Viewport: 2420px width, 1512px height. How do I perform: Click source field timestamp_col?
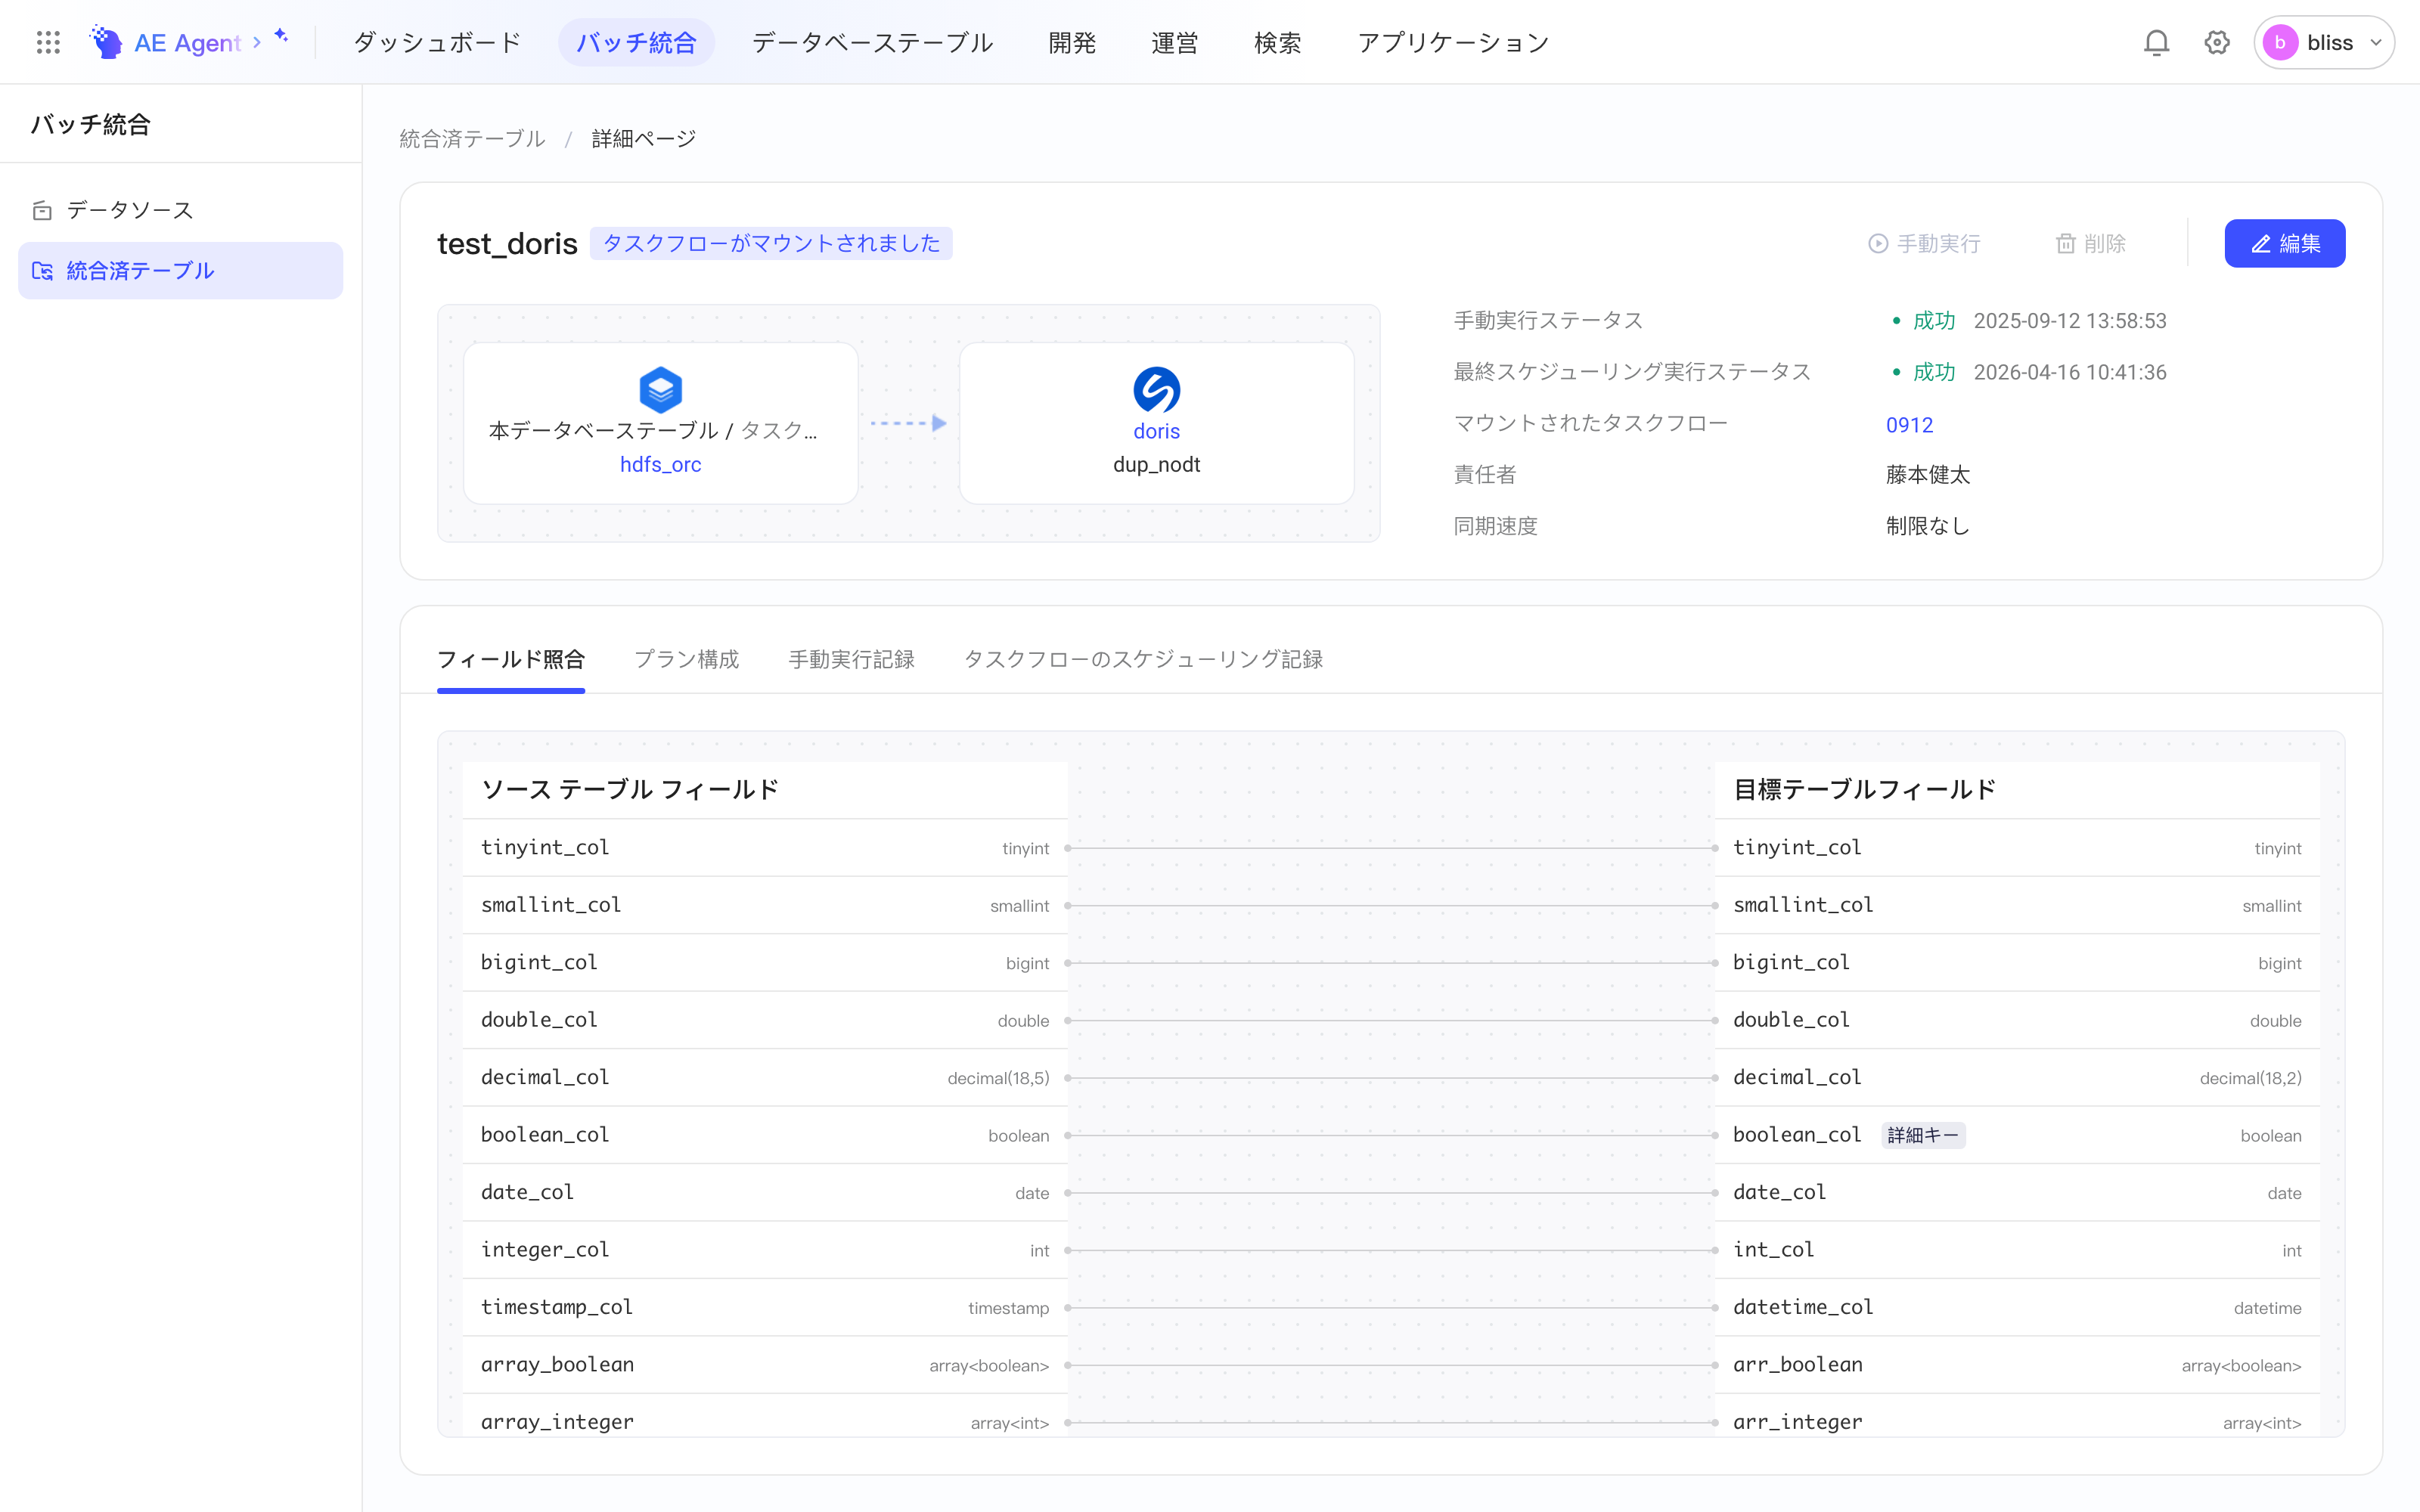tap(557, 1307)
